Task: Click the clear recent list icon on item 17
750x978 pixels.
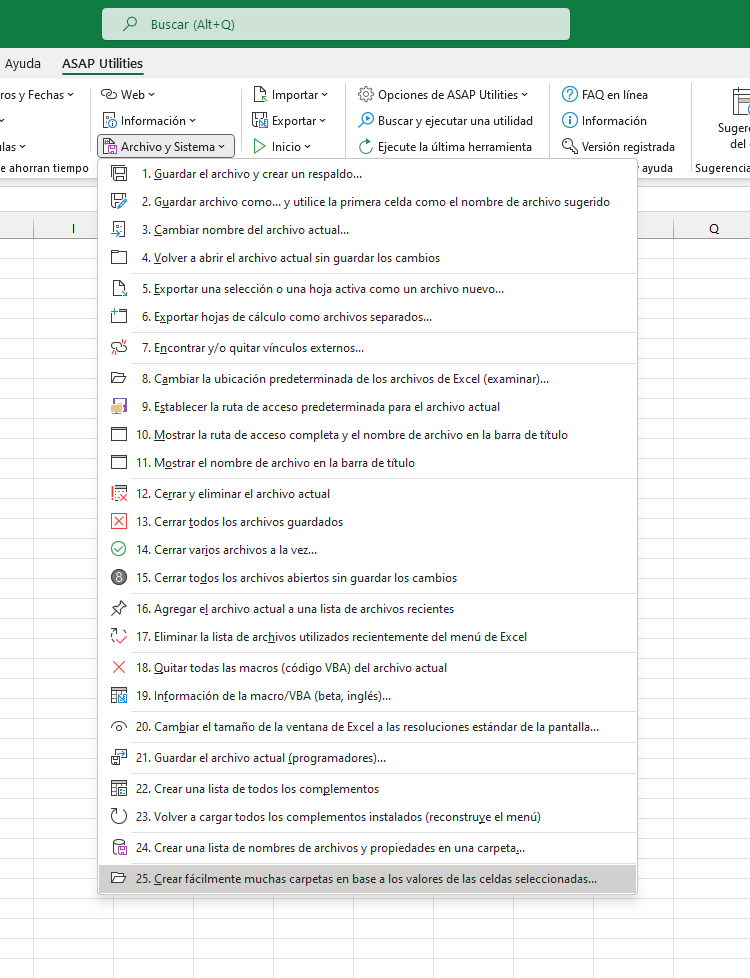Action: (x=119, y=637)
